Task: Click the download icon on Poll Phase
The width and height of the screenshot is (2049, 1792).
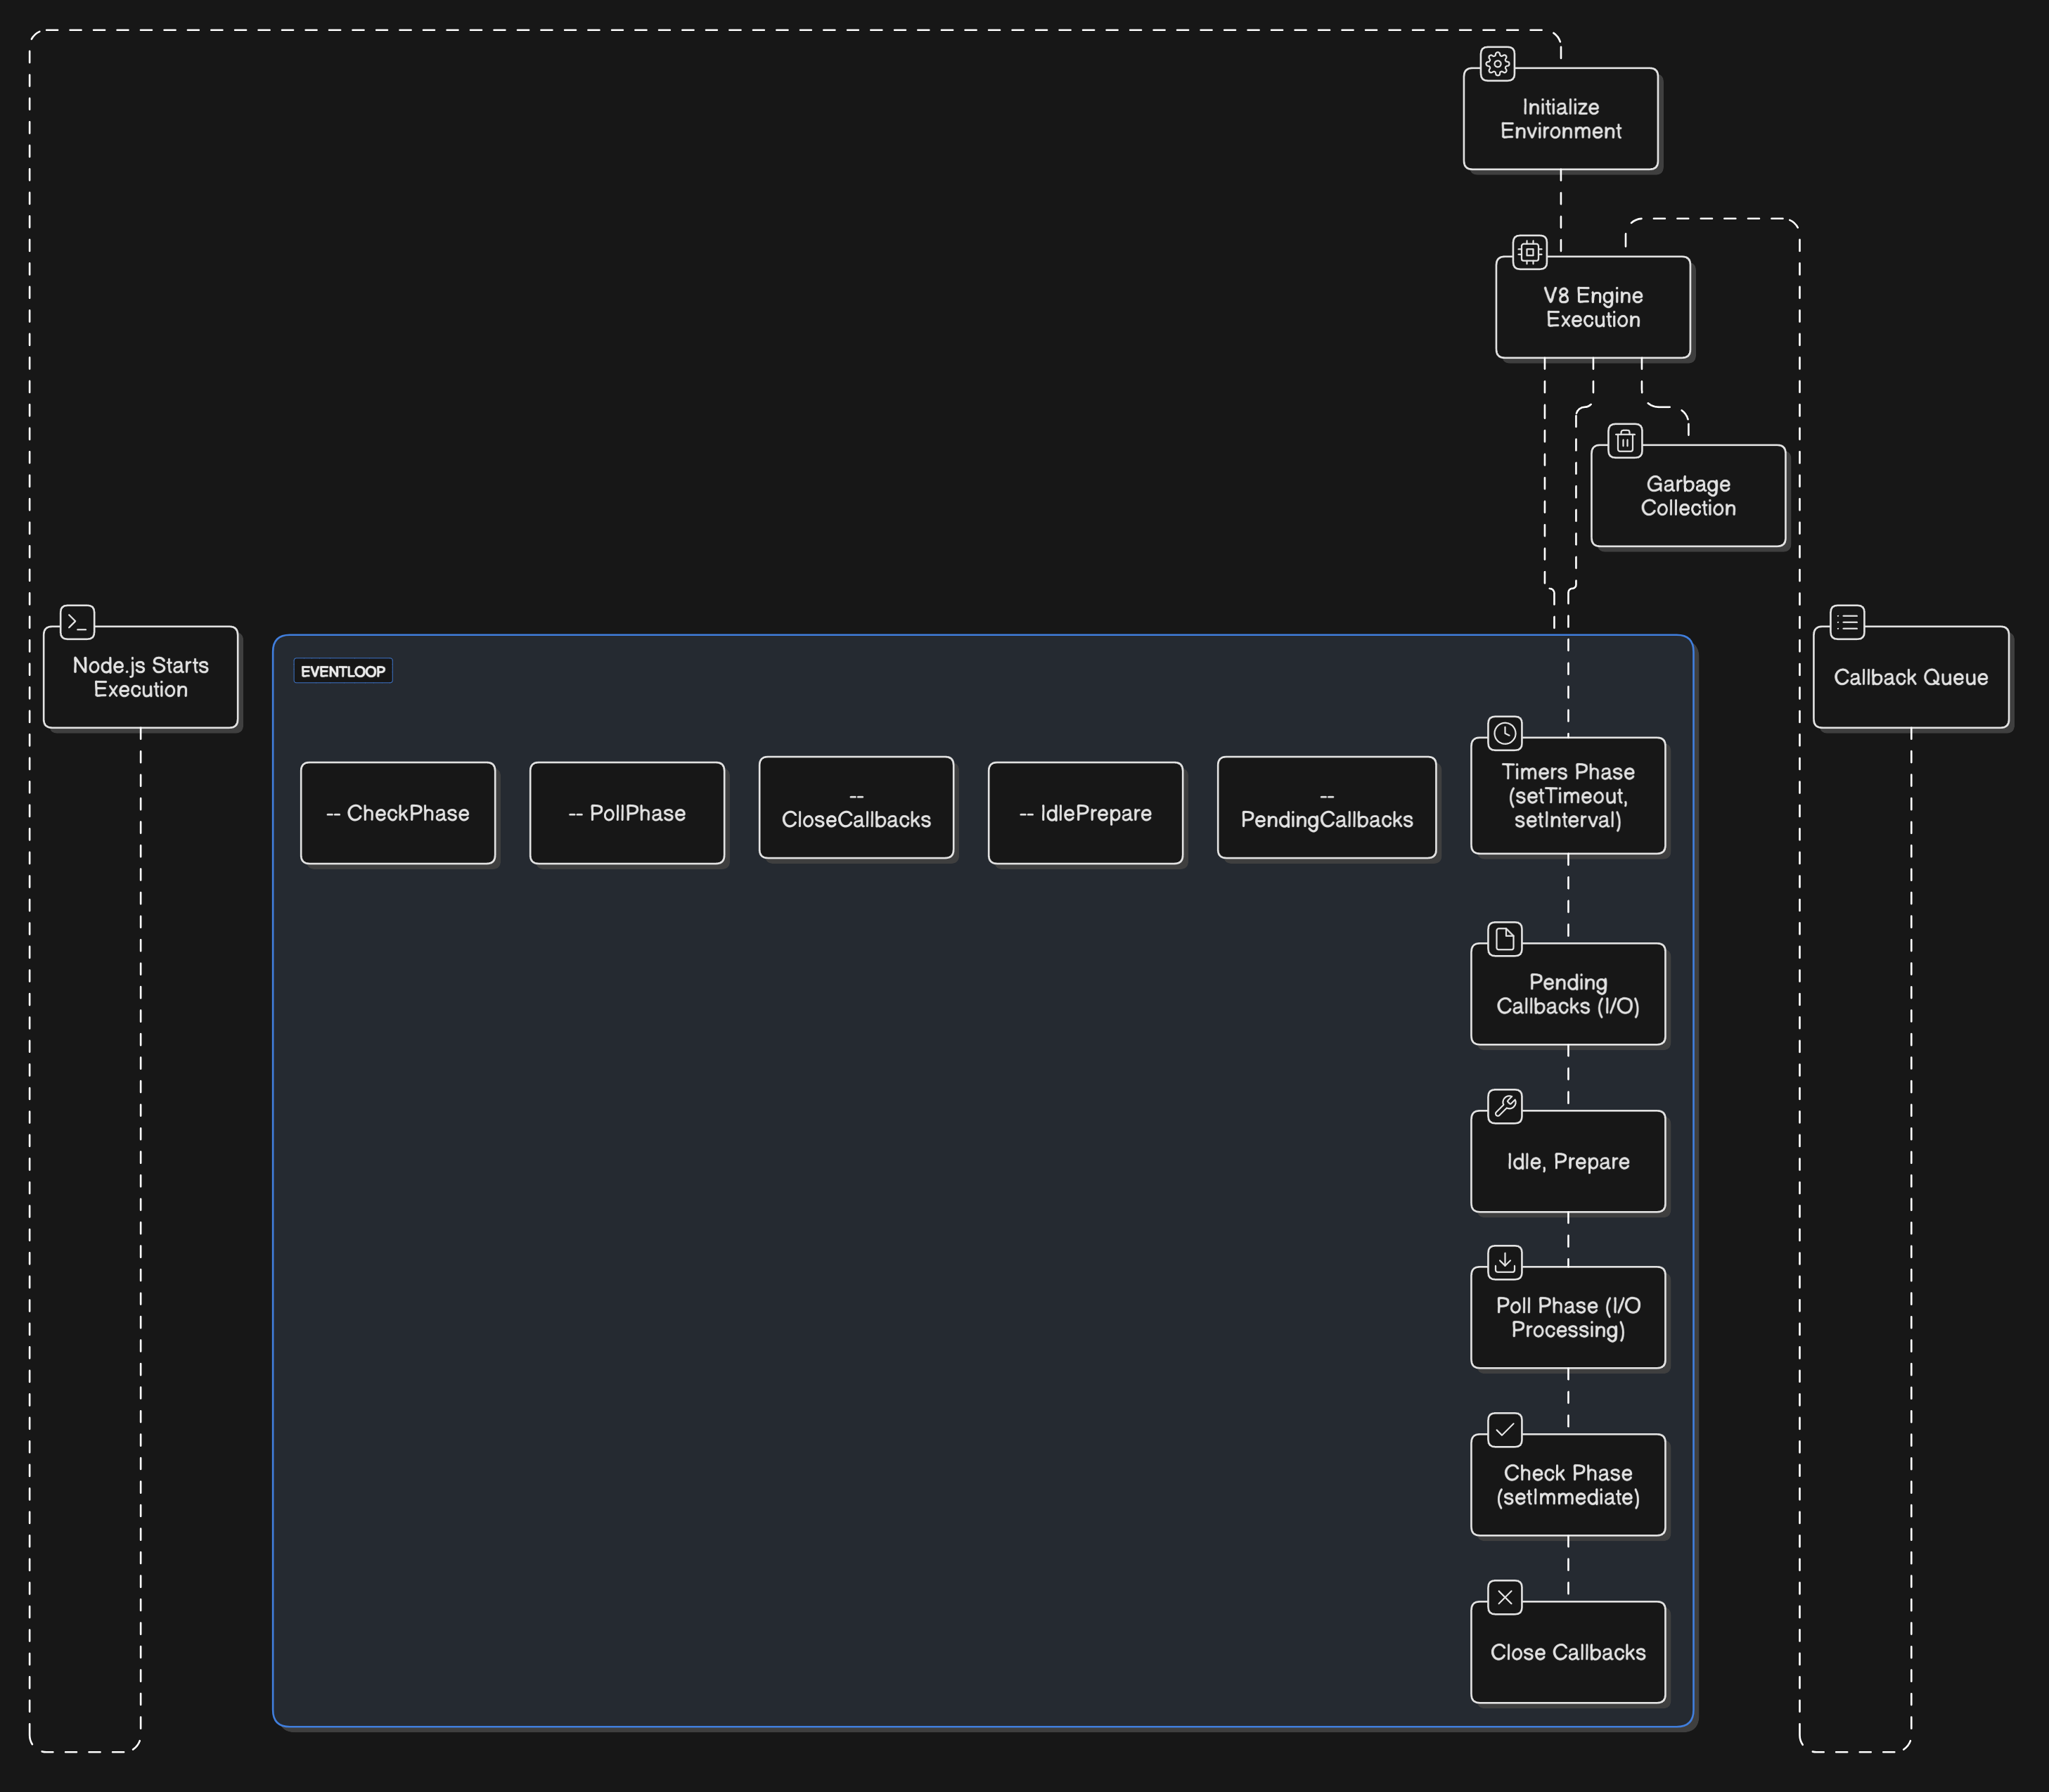Action: pyautogui.click(x=1504, y=1262)
